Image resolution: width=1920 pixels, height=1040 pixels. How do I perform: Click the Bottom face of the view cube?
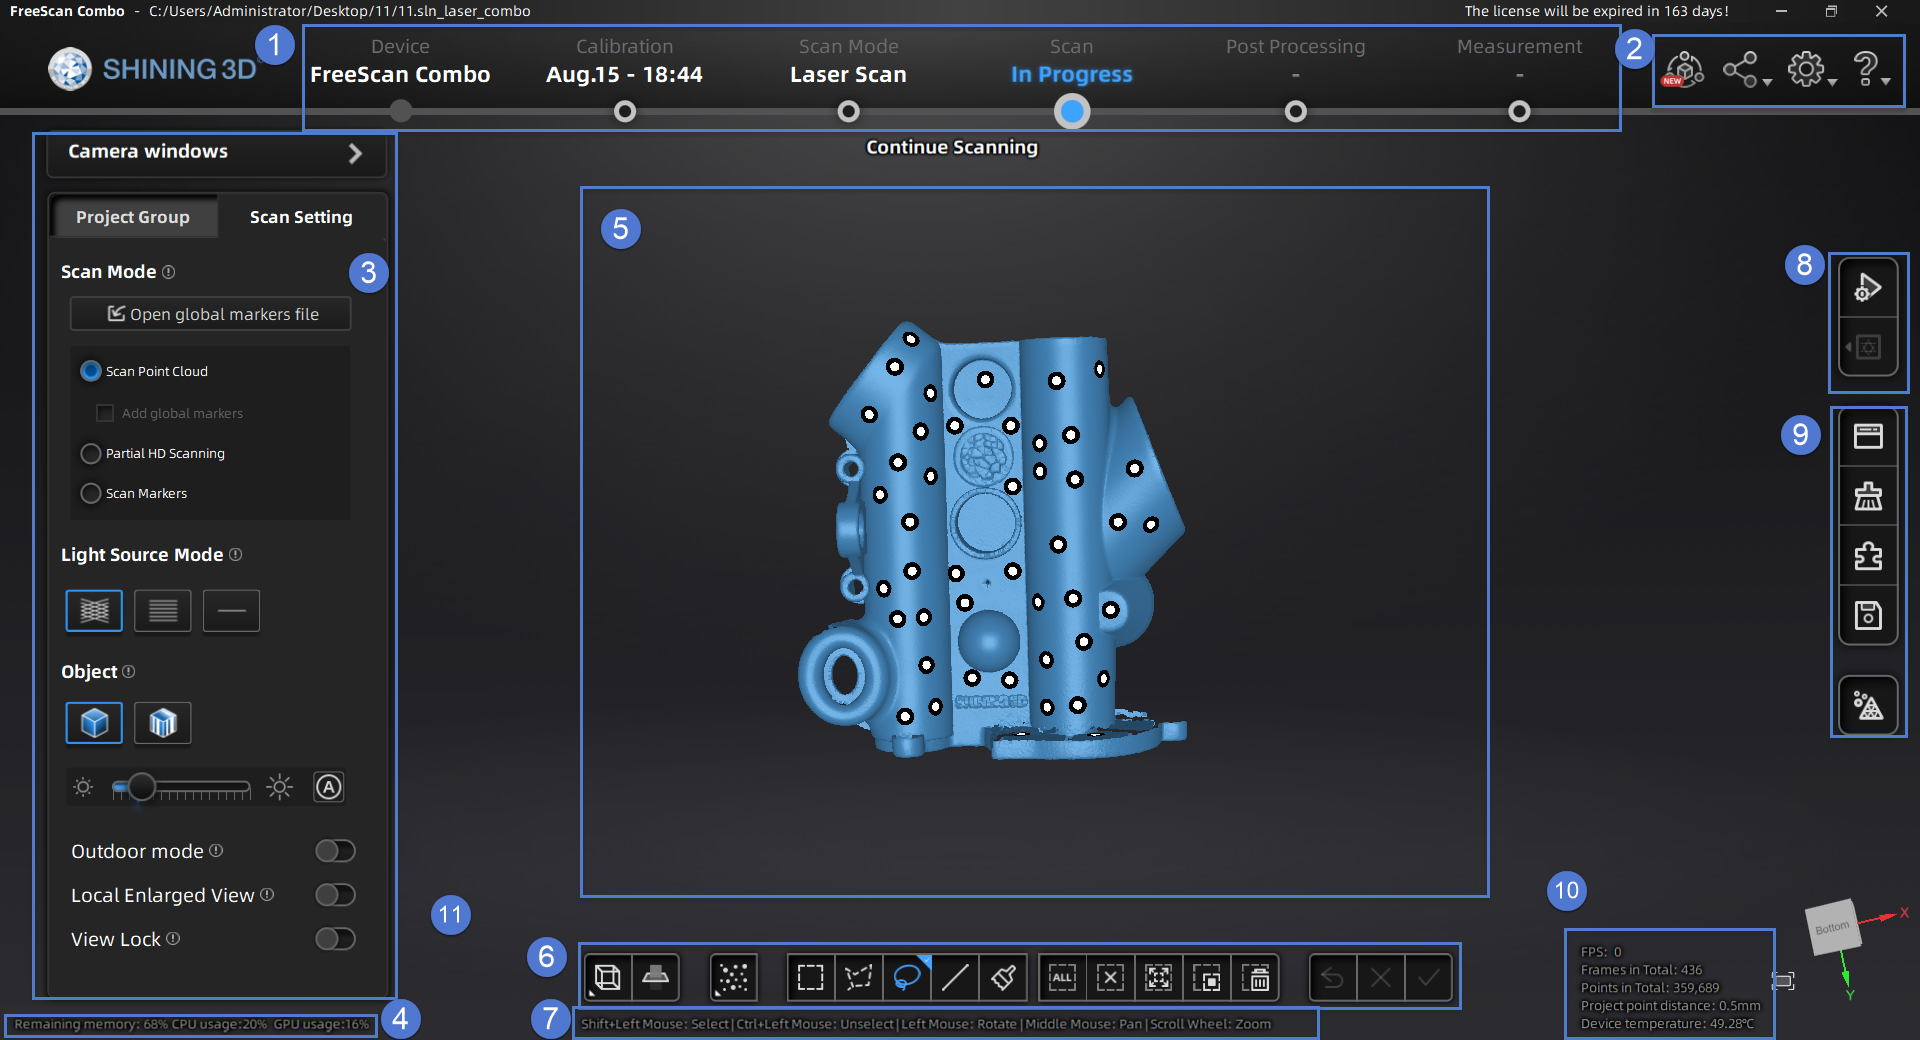[x=1833, y=928]
